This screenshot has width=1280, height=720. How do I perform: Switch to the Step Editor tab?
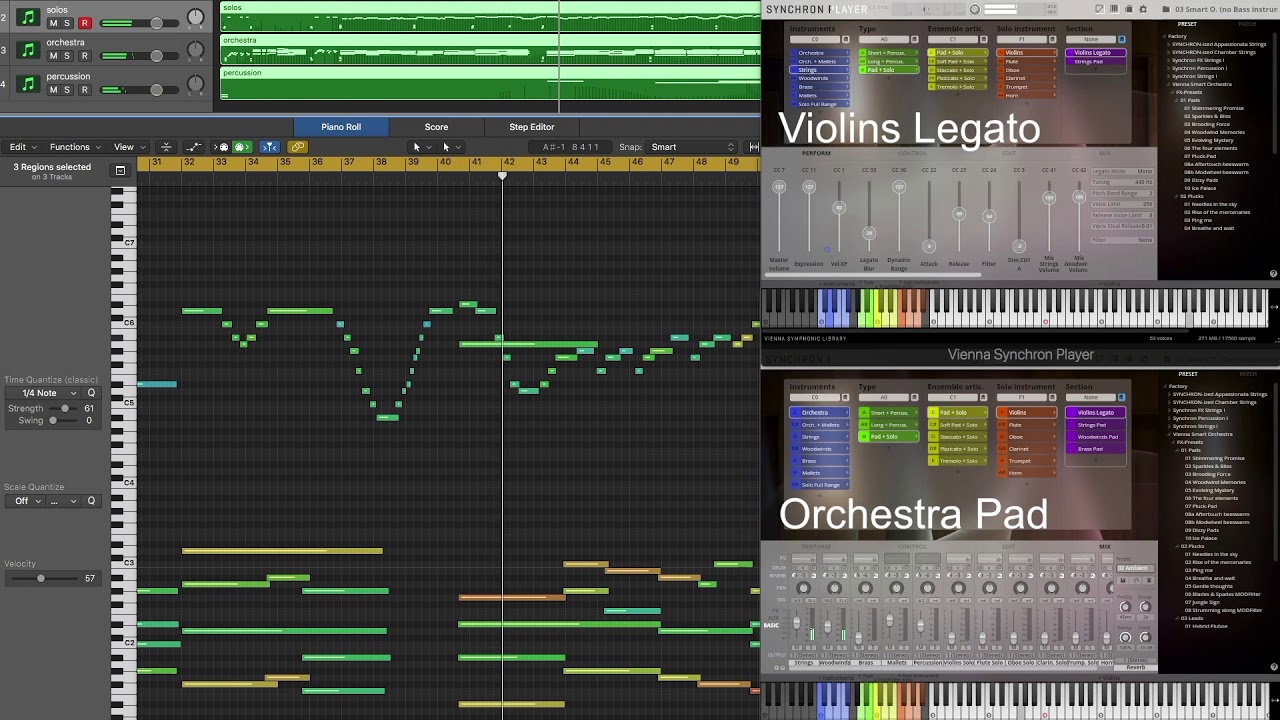532,127
